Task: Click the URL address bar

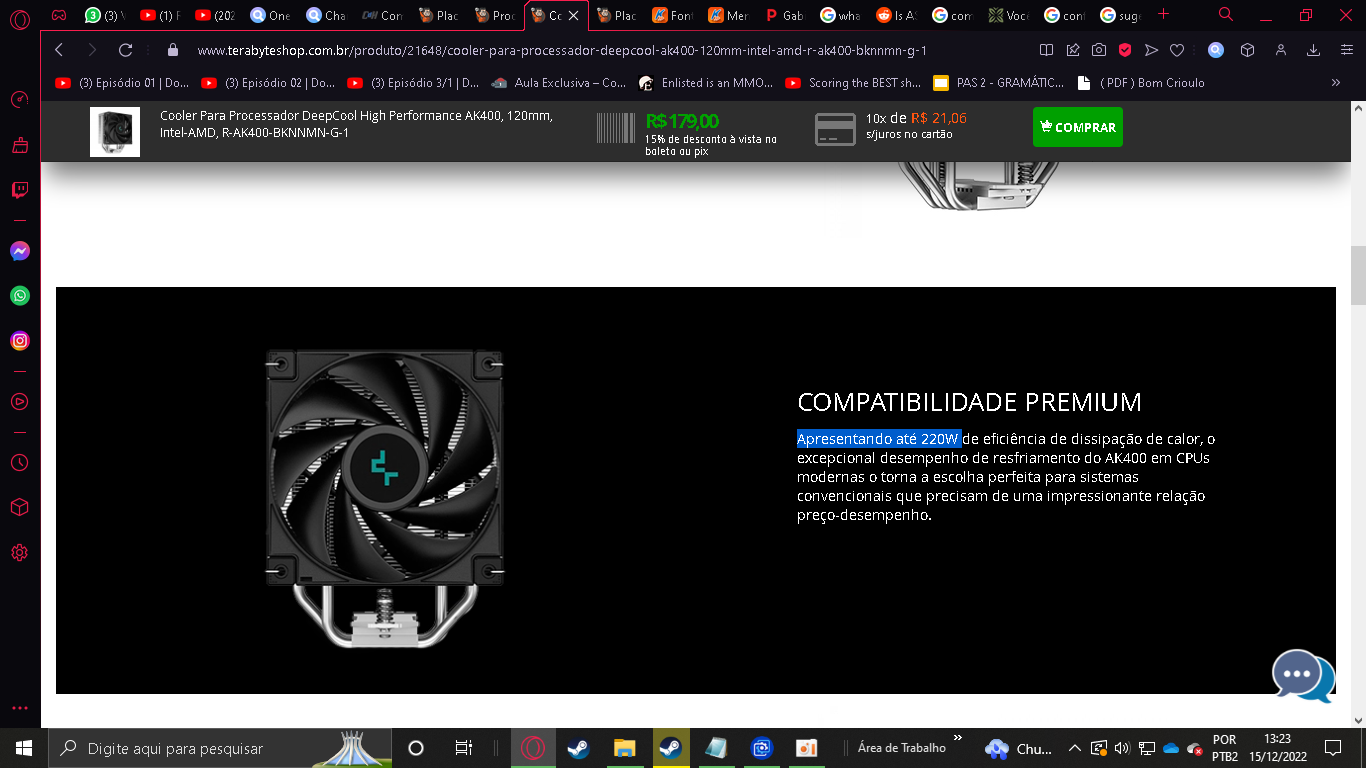Action: 600,50
